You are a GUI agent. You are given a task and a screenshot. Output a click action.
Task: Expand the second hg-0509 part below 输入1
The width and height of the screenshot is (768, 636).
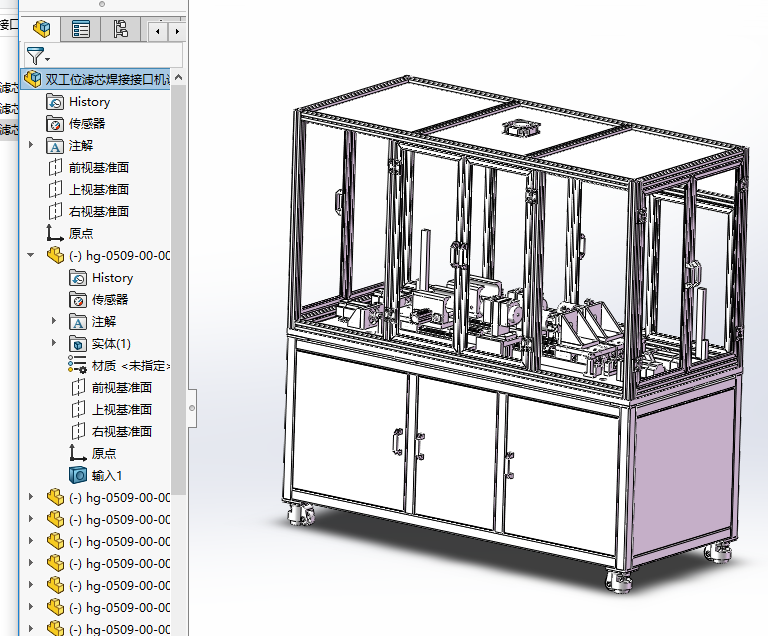(31, 519)
